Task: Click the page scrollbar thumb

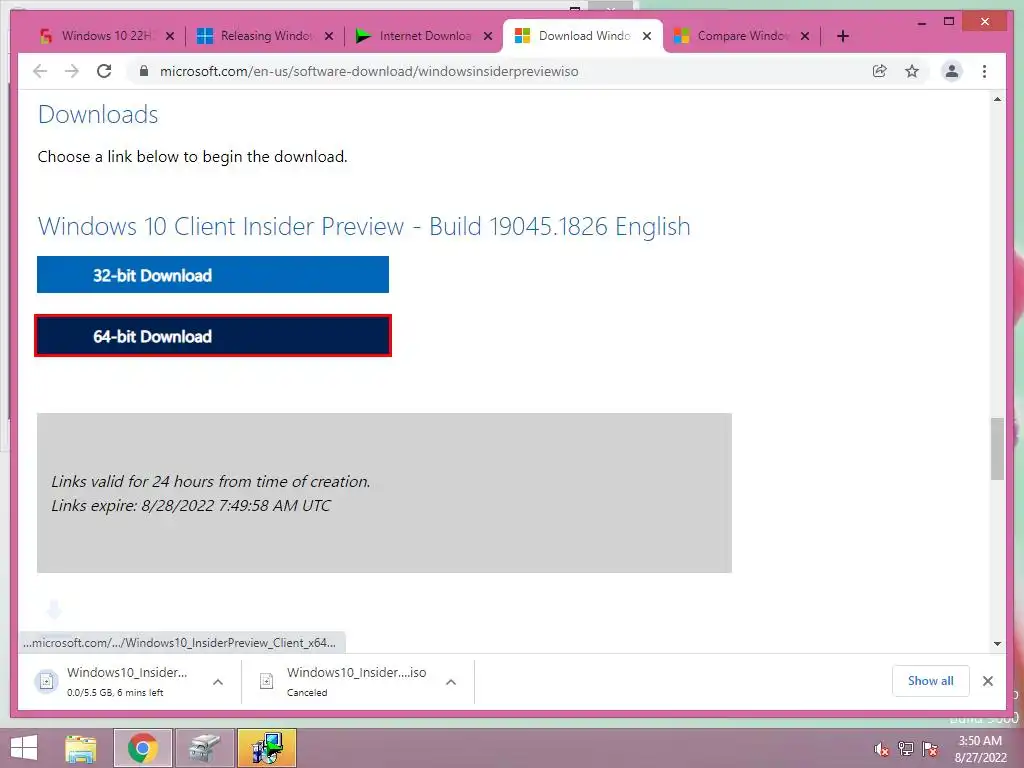Action: (997, 449)
